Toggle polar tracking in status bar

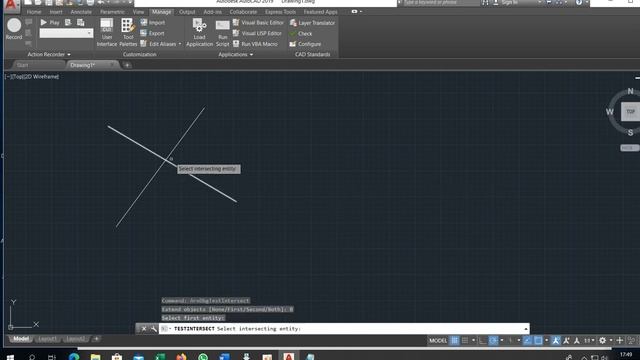point(493,340)
